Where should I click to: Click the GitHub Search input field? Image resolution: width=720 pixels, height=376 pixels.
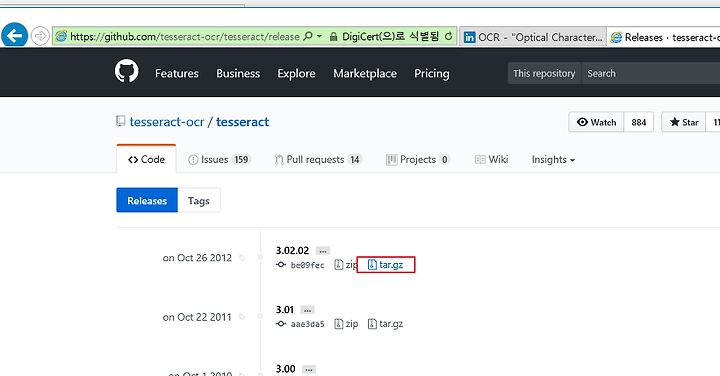pos(651,73)
